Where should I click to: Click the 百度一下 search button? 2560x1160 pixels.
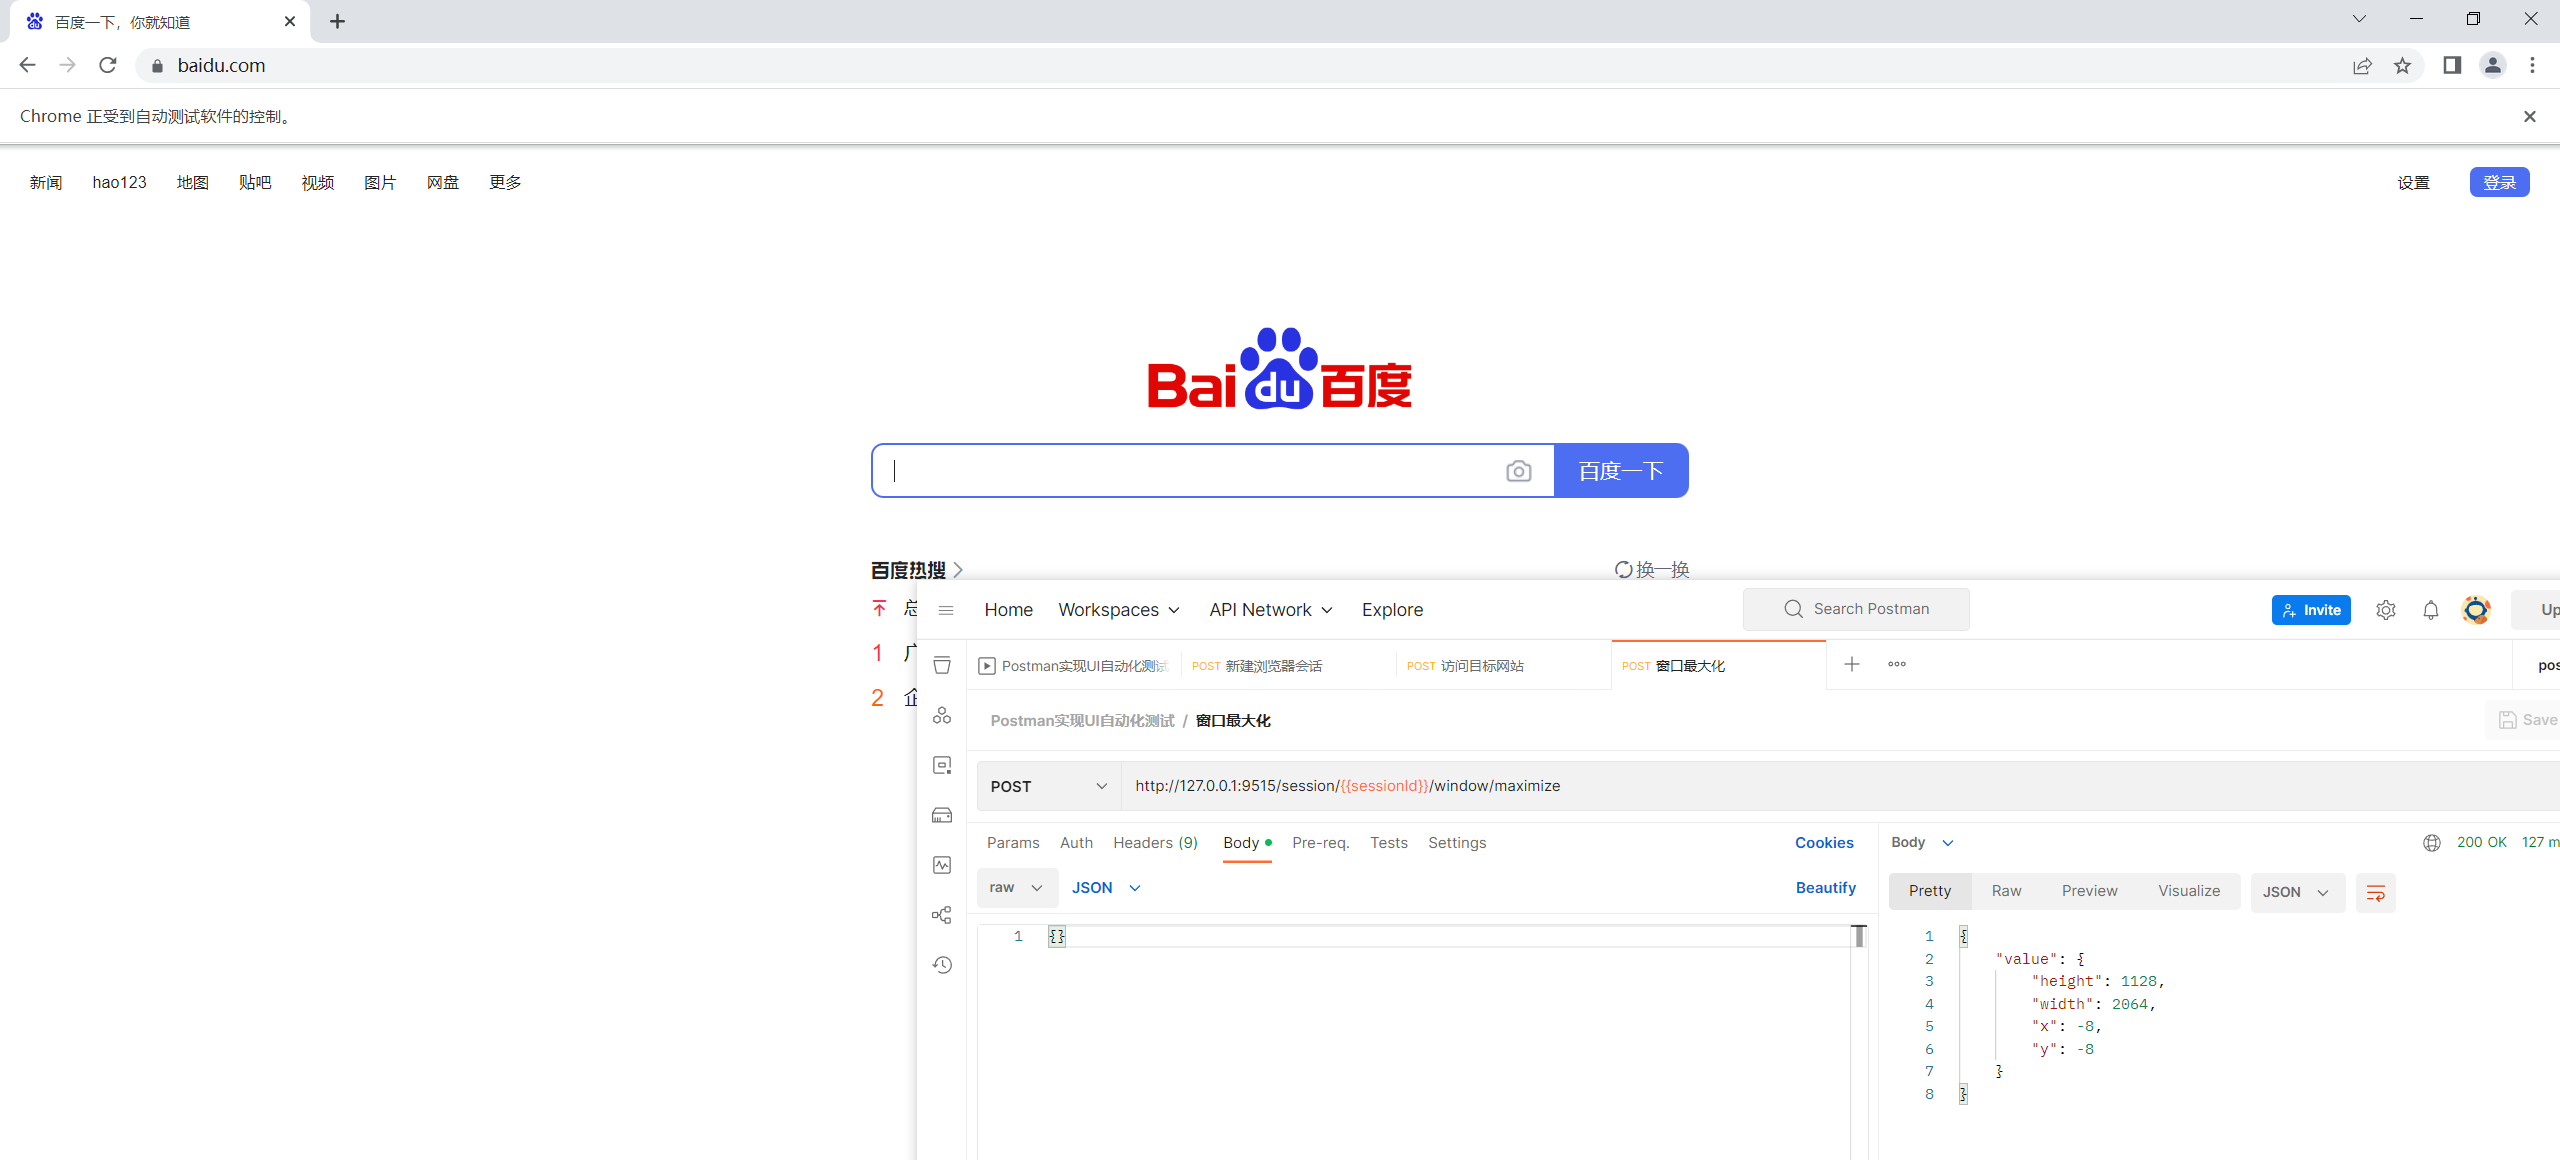click(1621, 471)
